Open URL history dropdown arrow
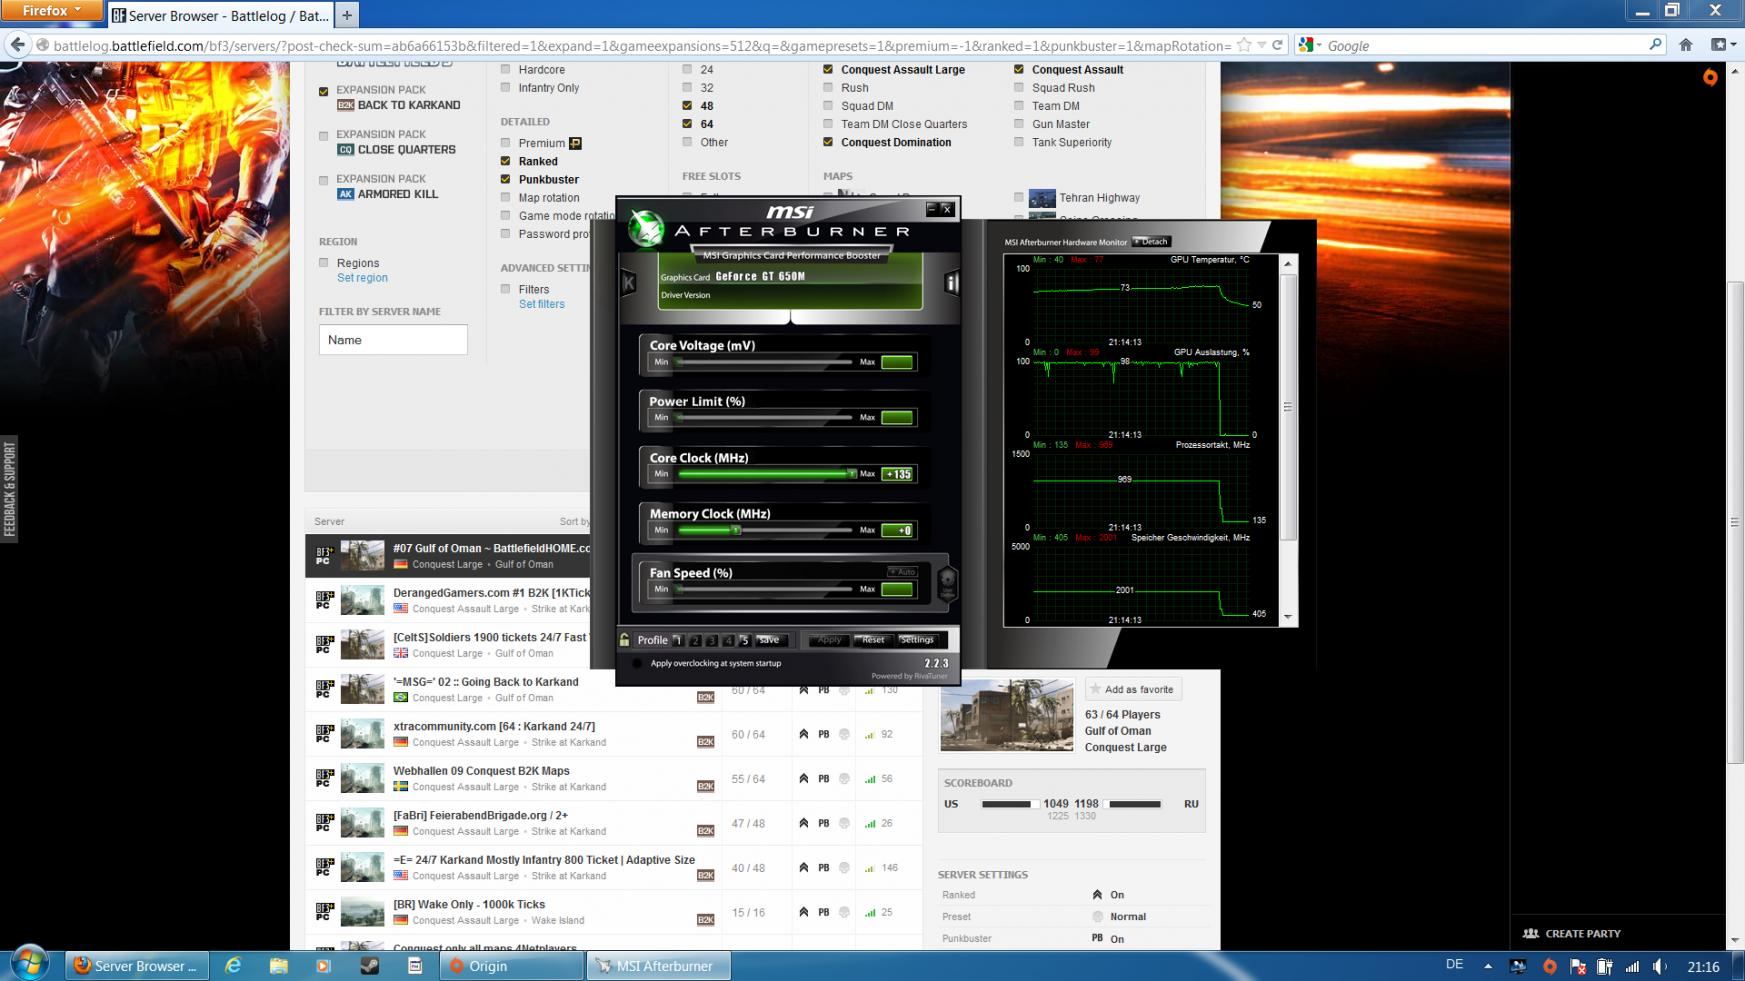The width and height of the screenshot is (1745, 981). coord(1262,45)
